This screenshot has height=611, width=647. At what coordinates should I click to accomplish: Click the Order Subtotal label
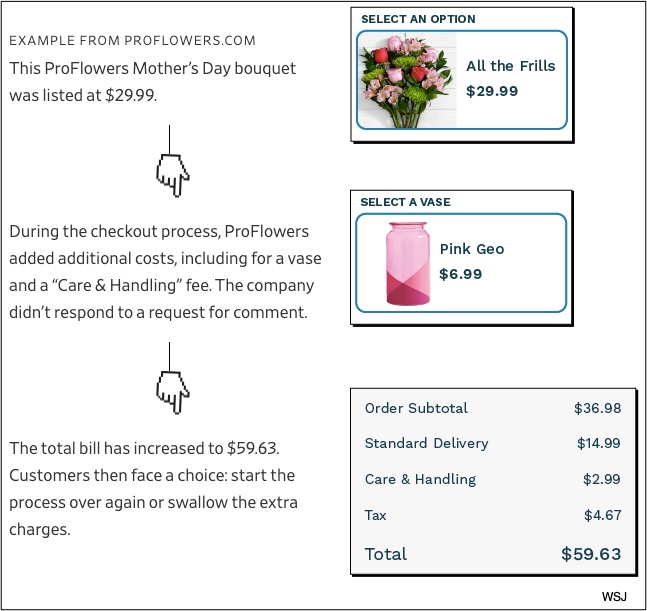[x=416, y=408]
